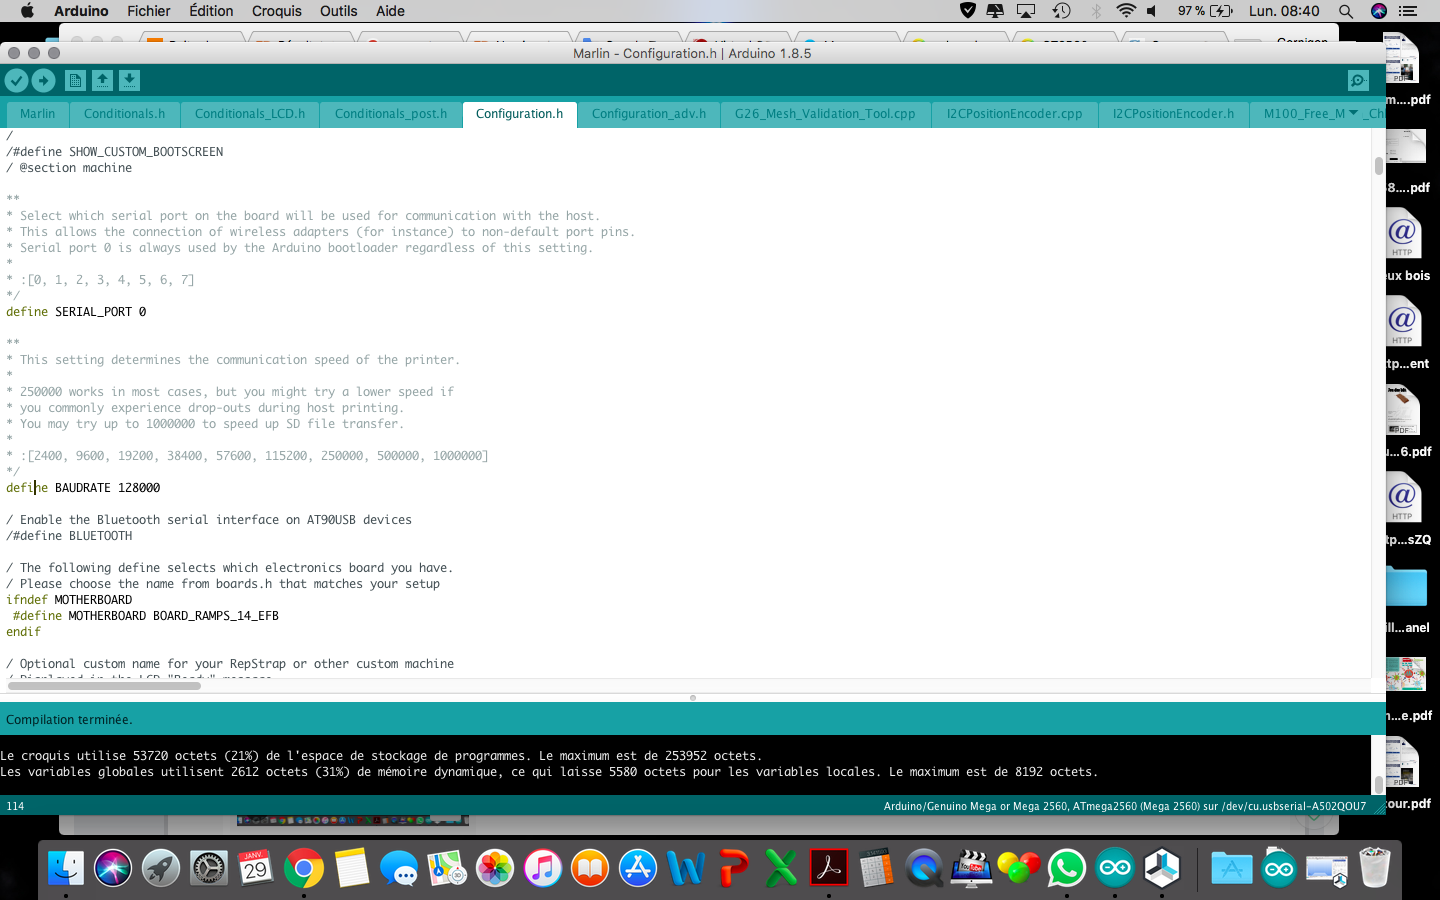Open App Store in the Dock
Viewport: 1440px width, 900px height.
pyautogui.click(x=638, y=868)
